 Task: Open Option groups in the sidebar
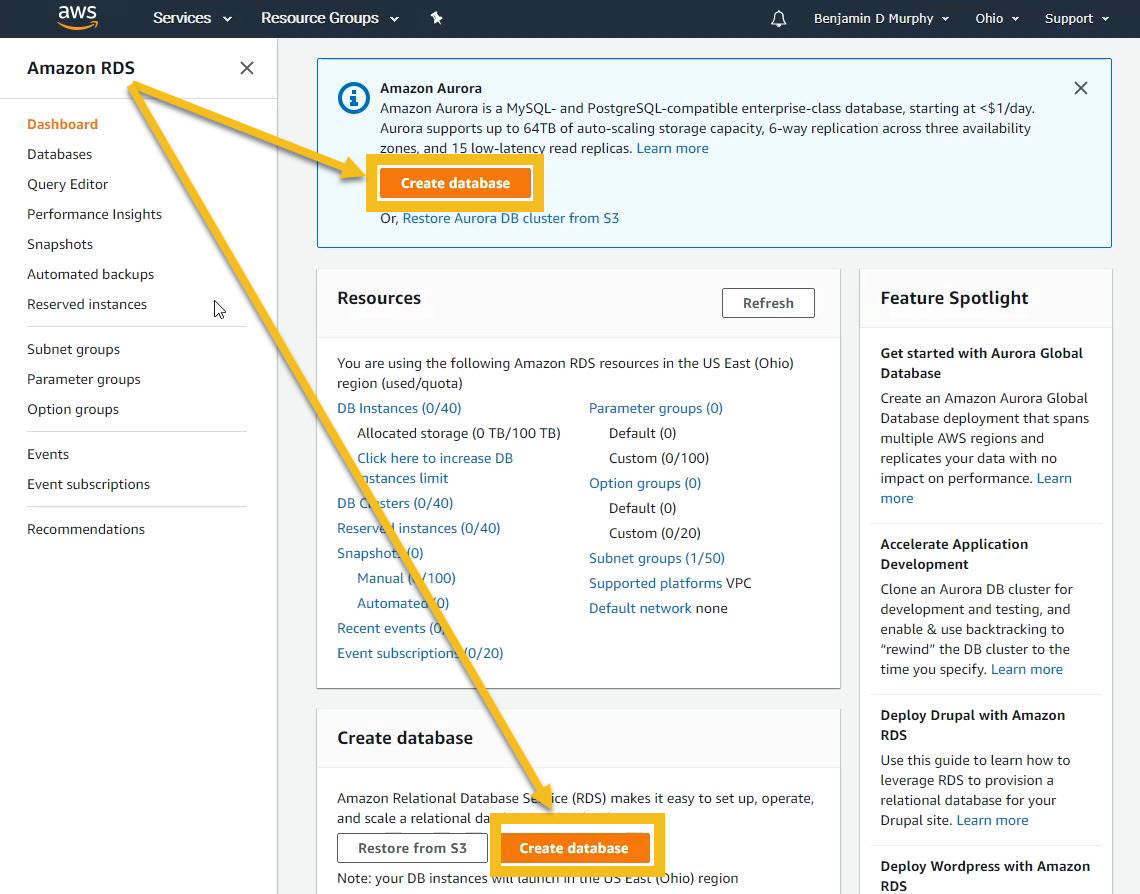[73, 409]
